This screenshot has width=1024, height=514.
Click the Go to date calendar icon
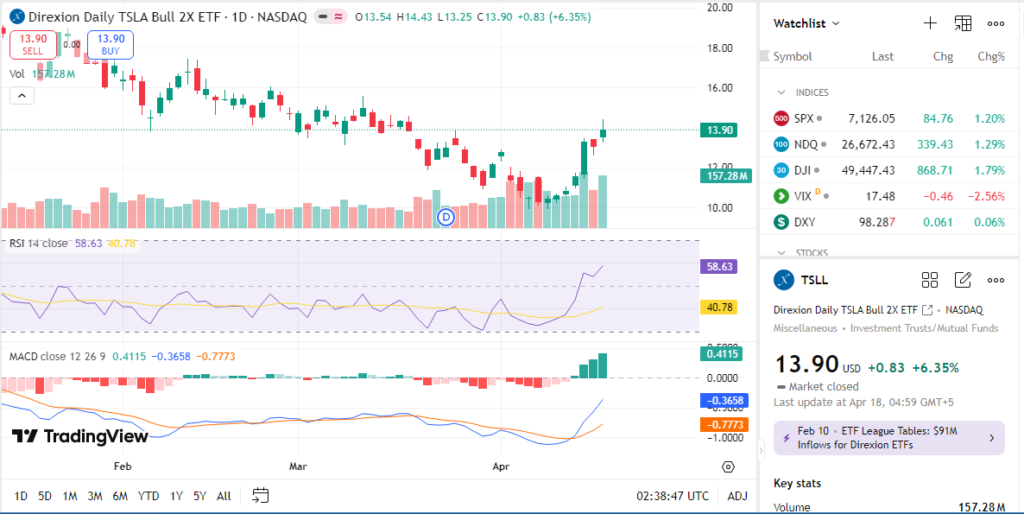[x=261, y=495]
